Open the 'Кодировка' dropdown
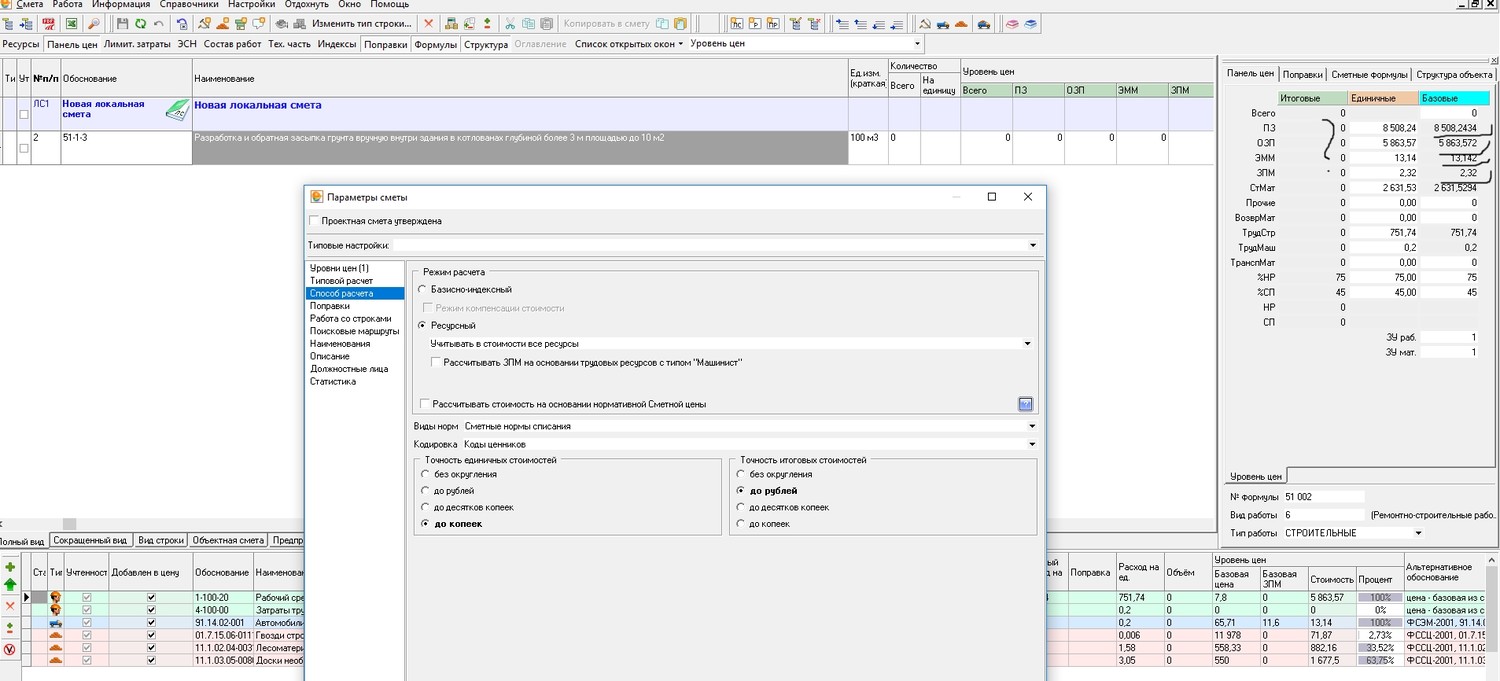 (1032, 444)
